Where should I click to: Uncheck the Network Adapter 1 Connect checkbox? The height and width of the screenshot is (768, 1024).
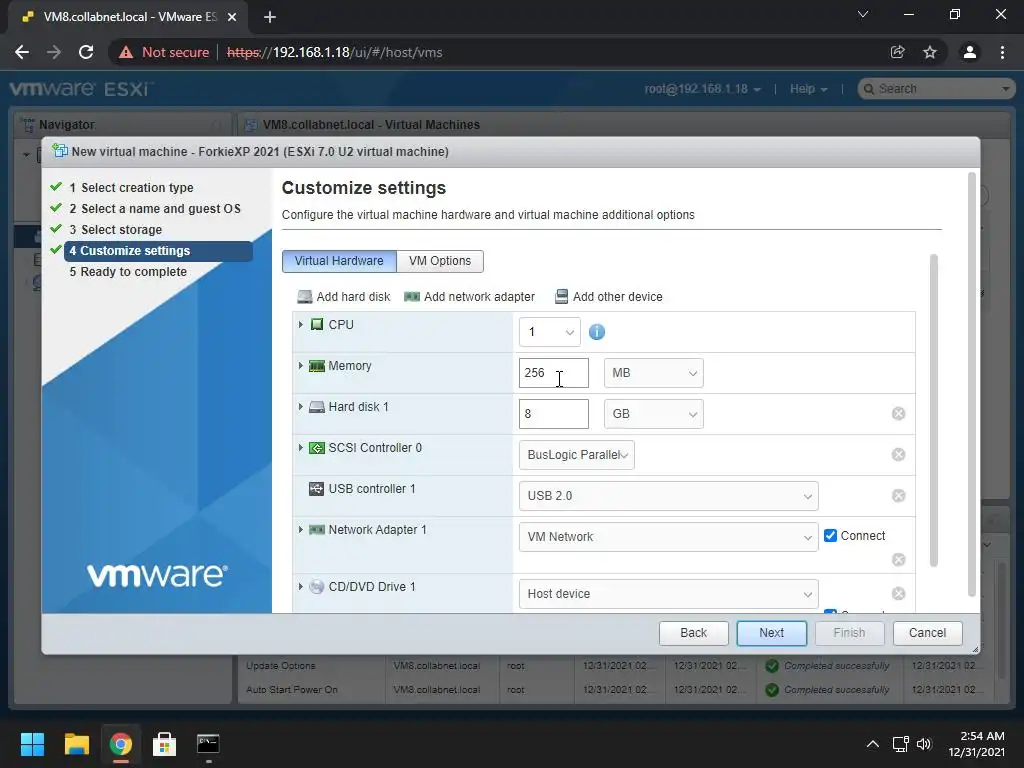(830, 536)
